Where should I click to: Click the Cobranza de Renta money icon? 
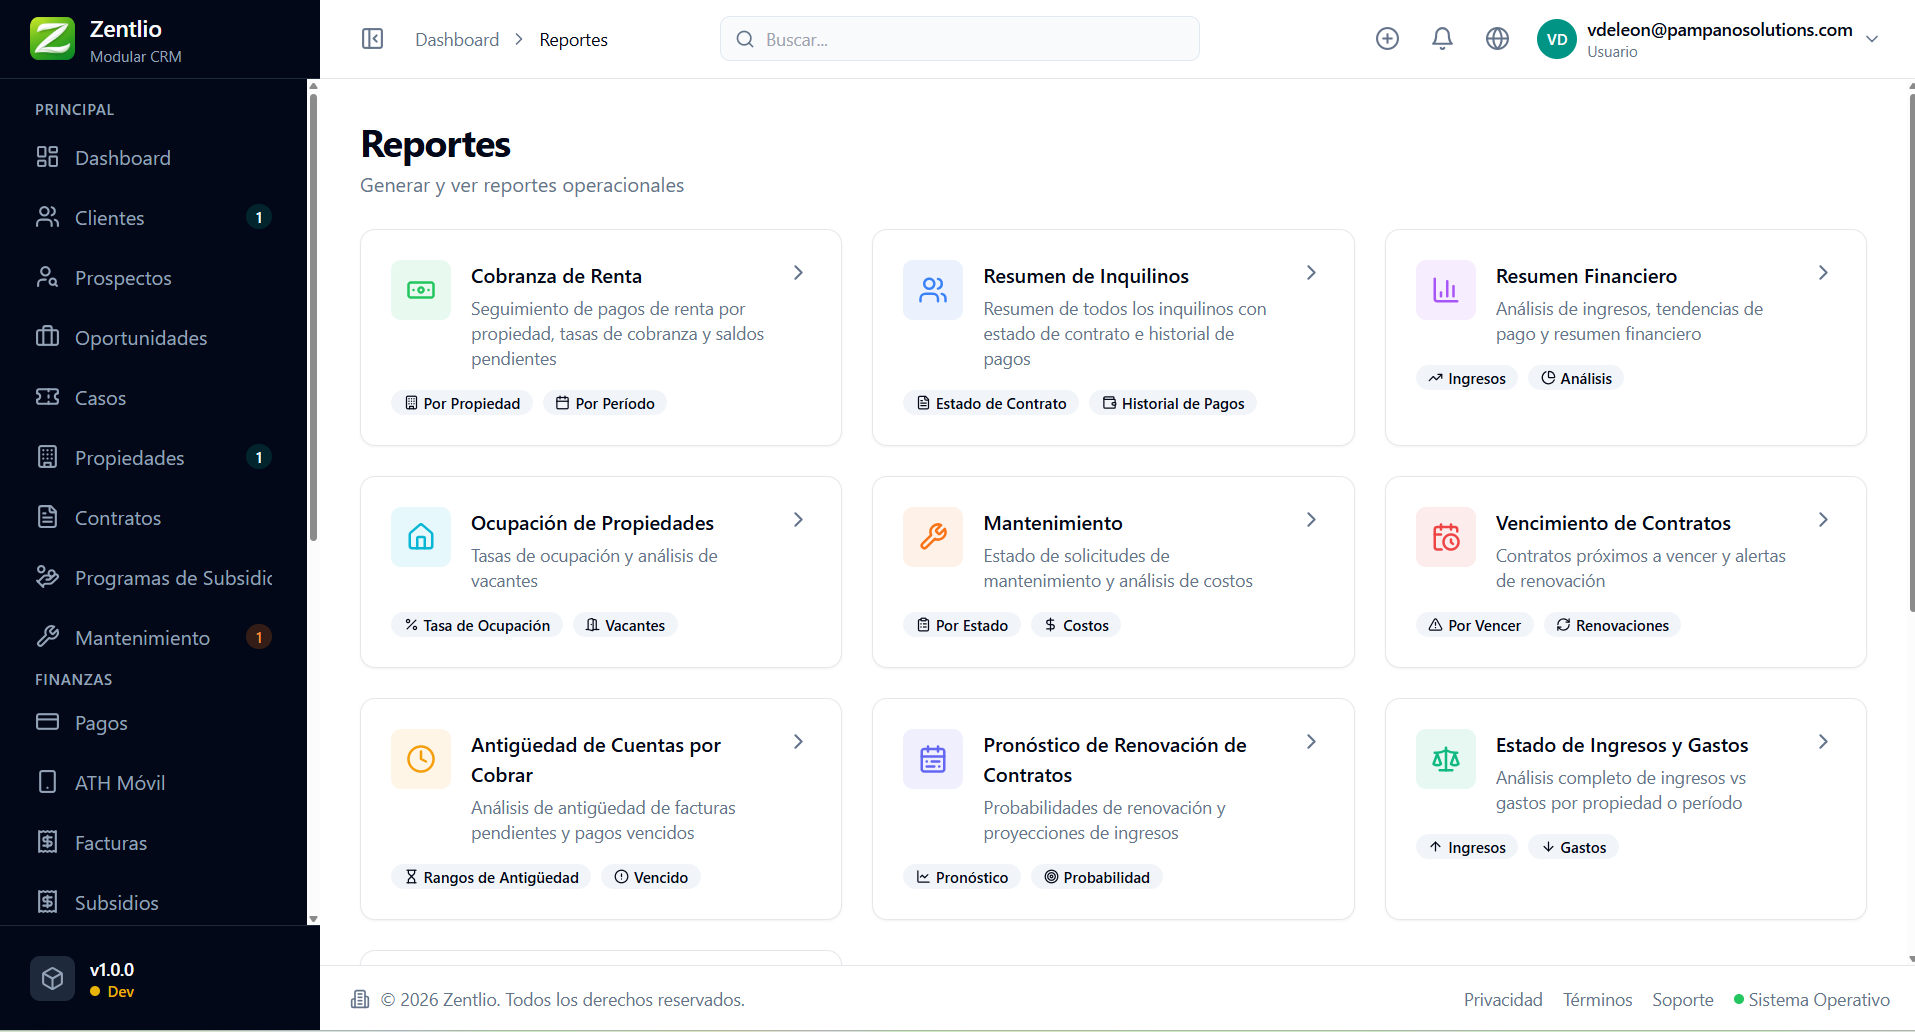(421, 290)
